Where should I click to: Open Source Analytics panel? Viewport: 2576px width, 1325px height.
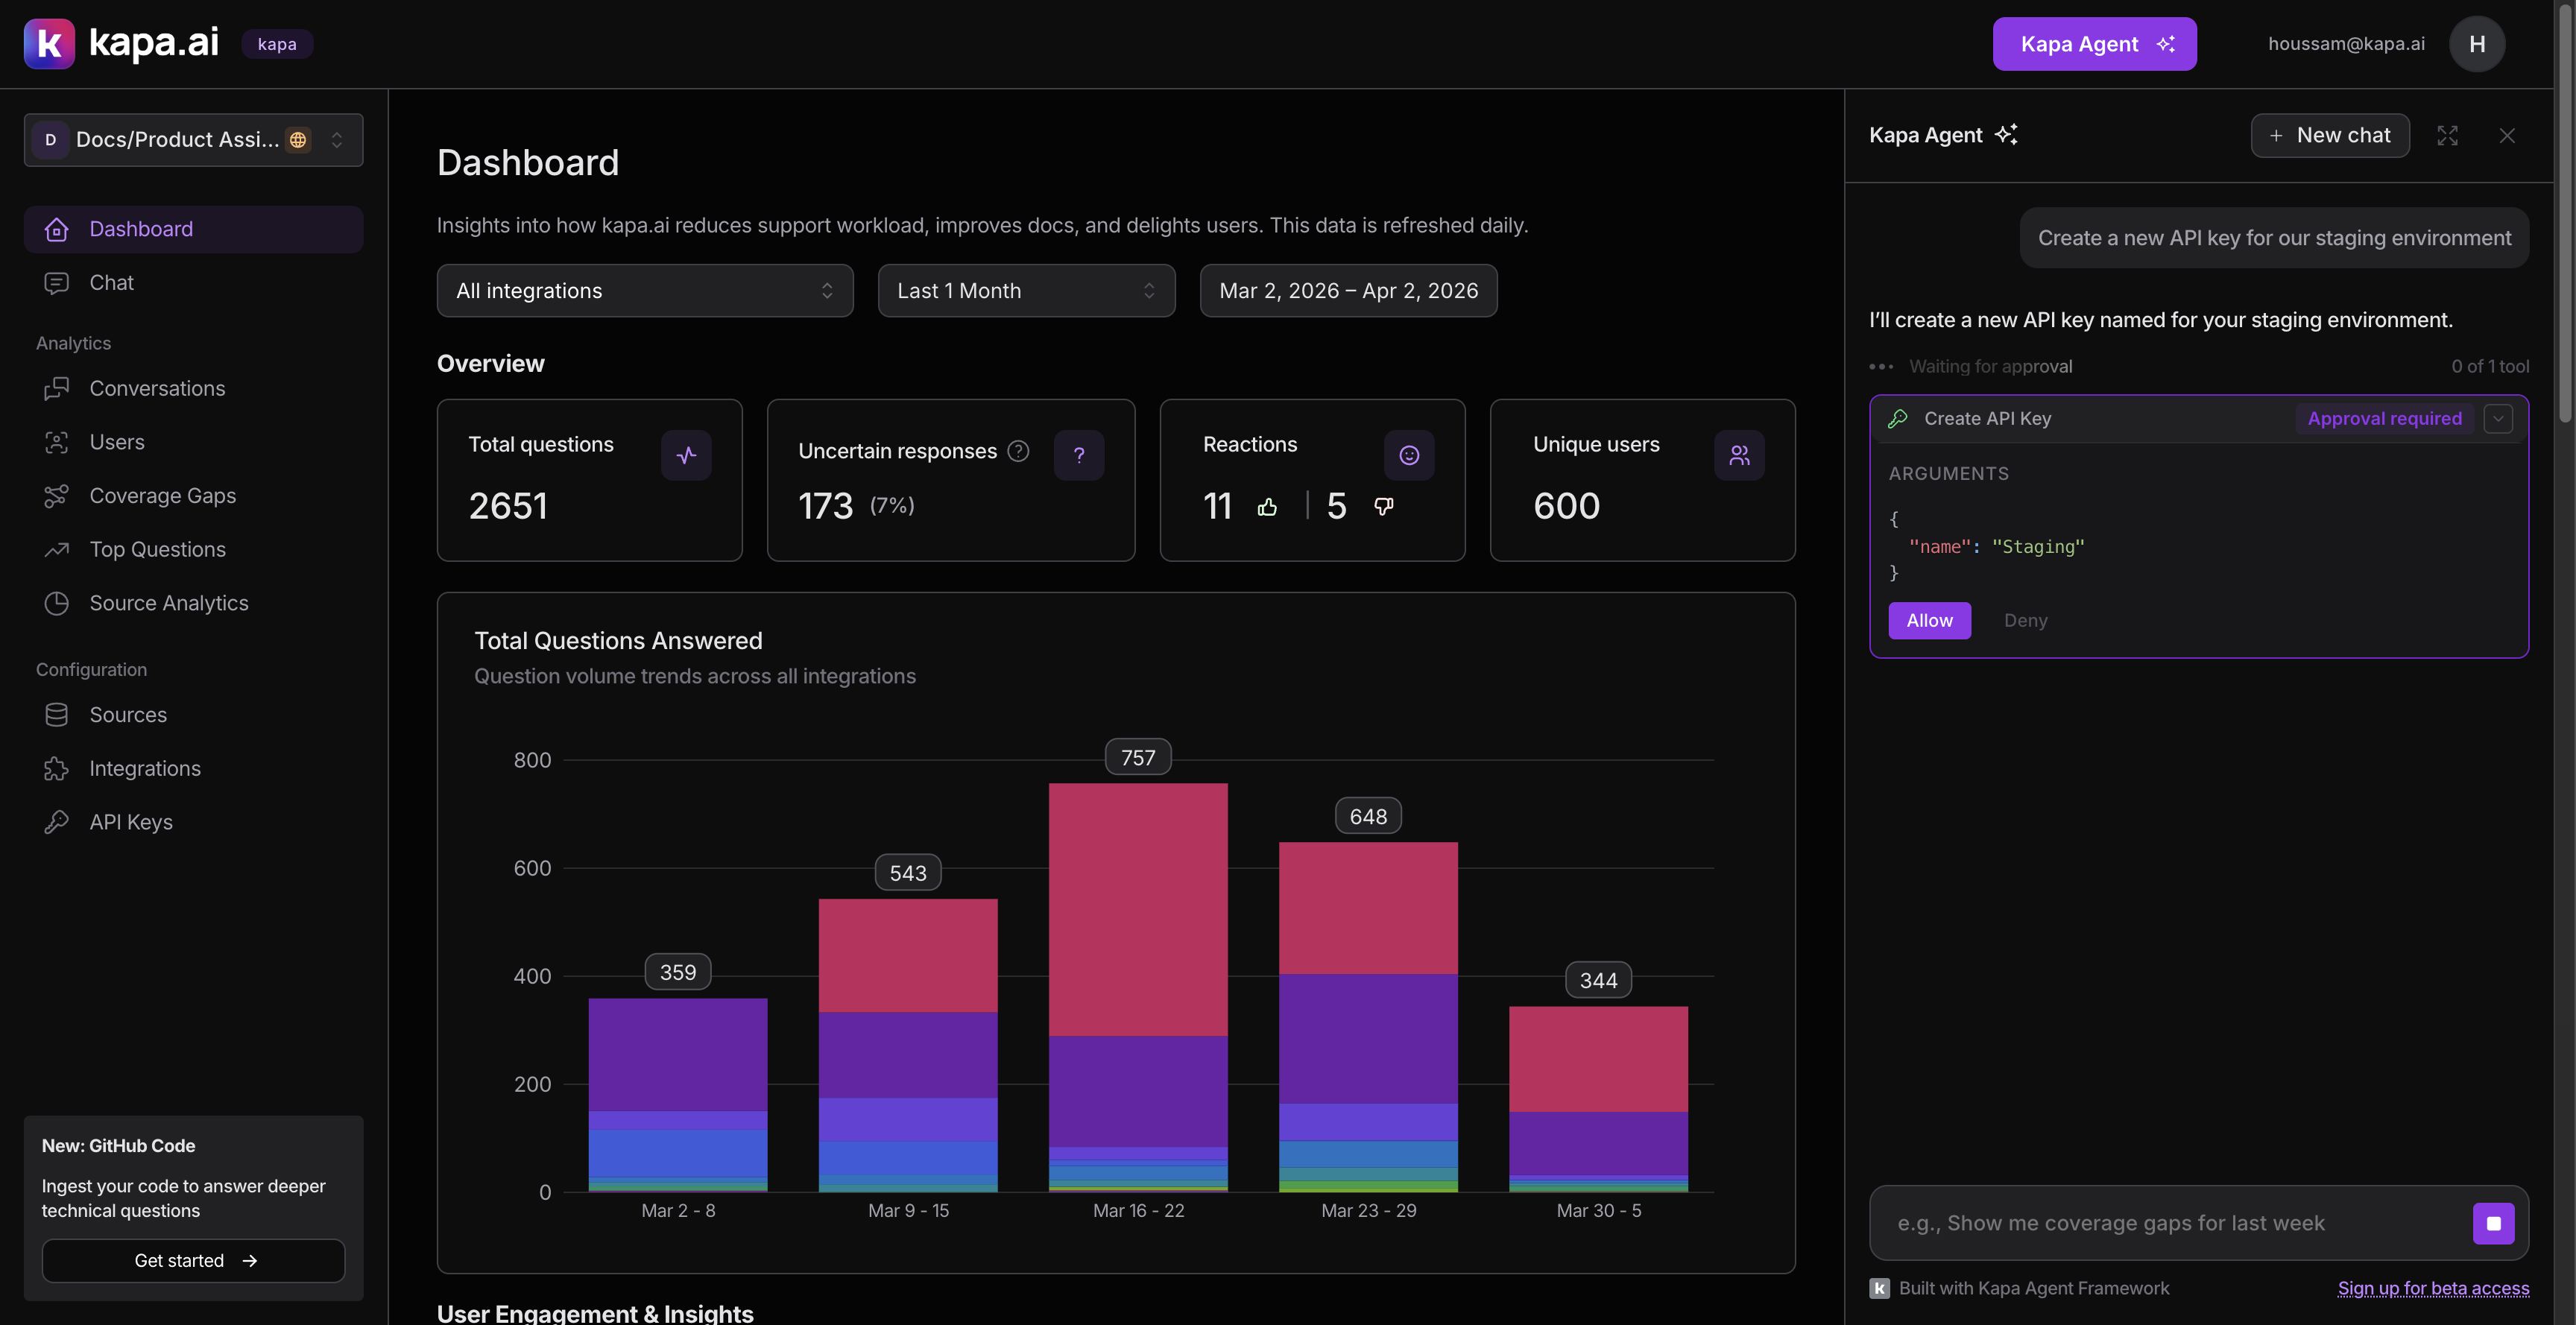coord(168,602)
